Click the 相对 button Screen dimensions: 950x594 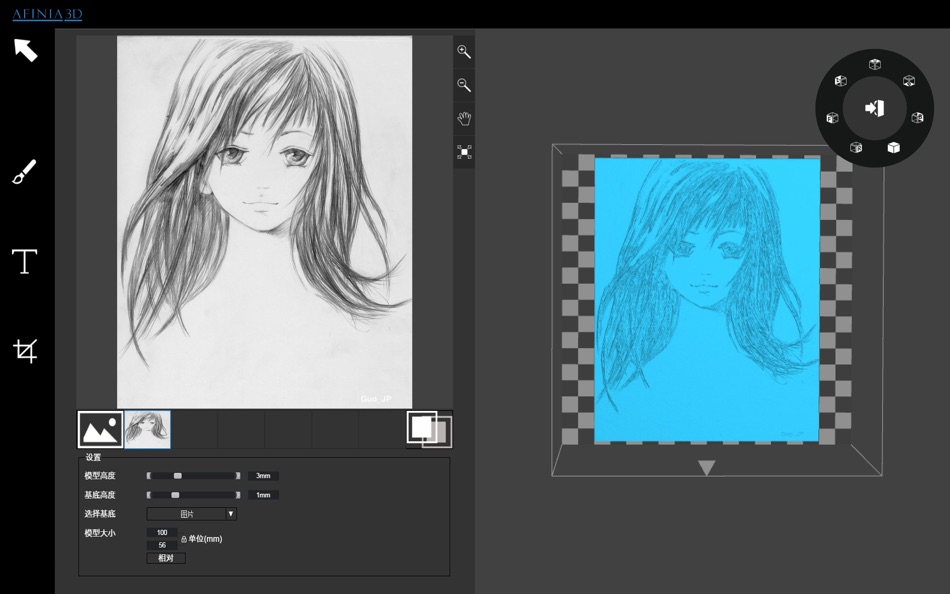166,558
